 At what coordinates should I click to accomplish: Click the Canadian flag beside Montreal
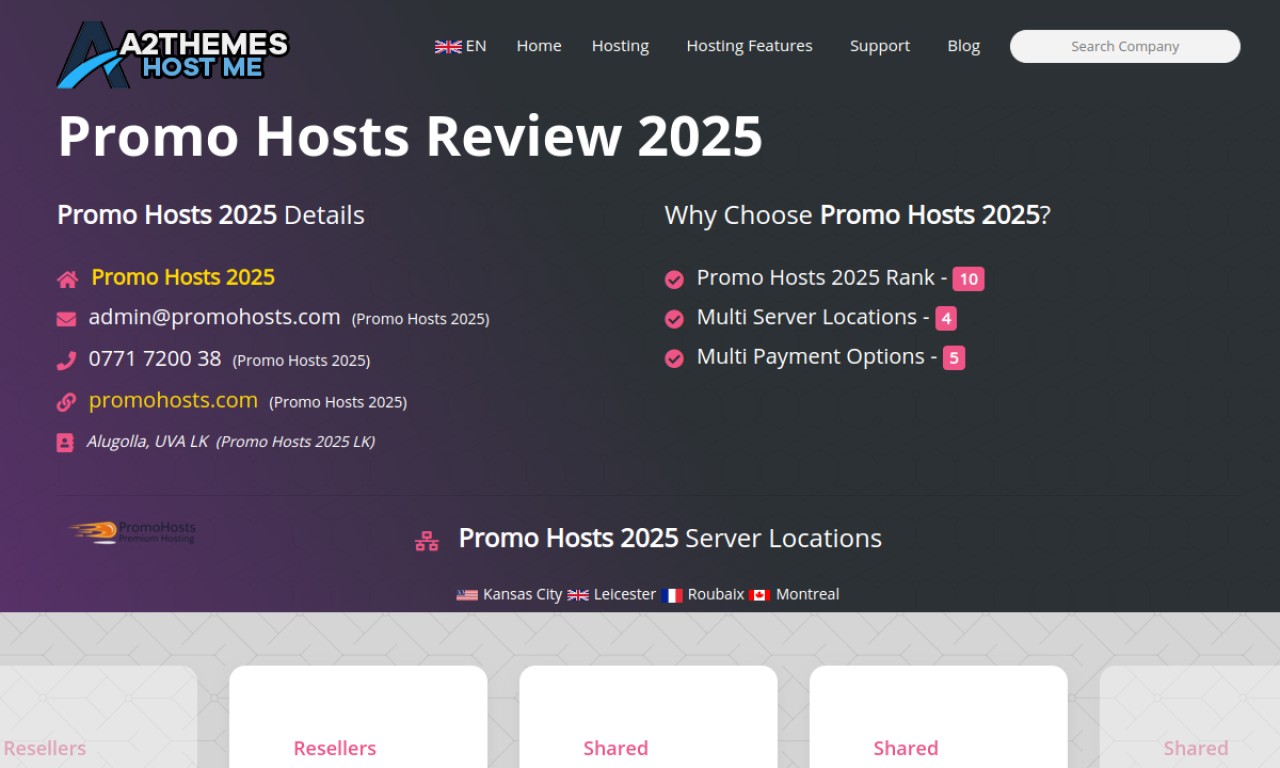point(760,595)
